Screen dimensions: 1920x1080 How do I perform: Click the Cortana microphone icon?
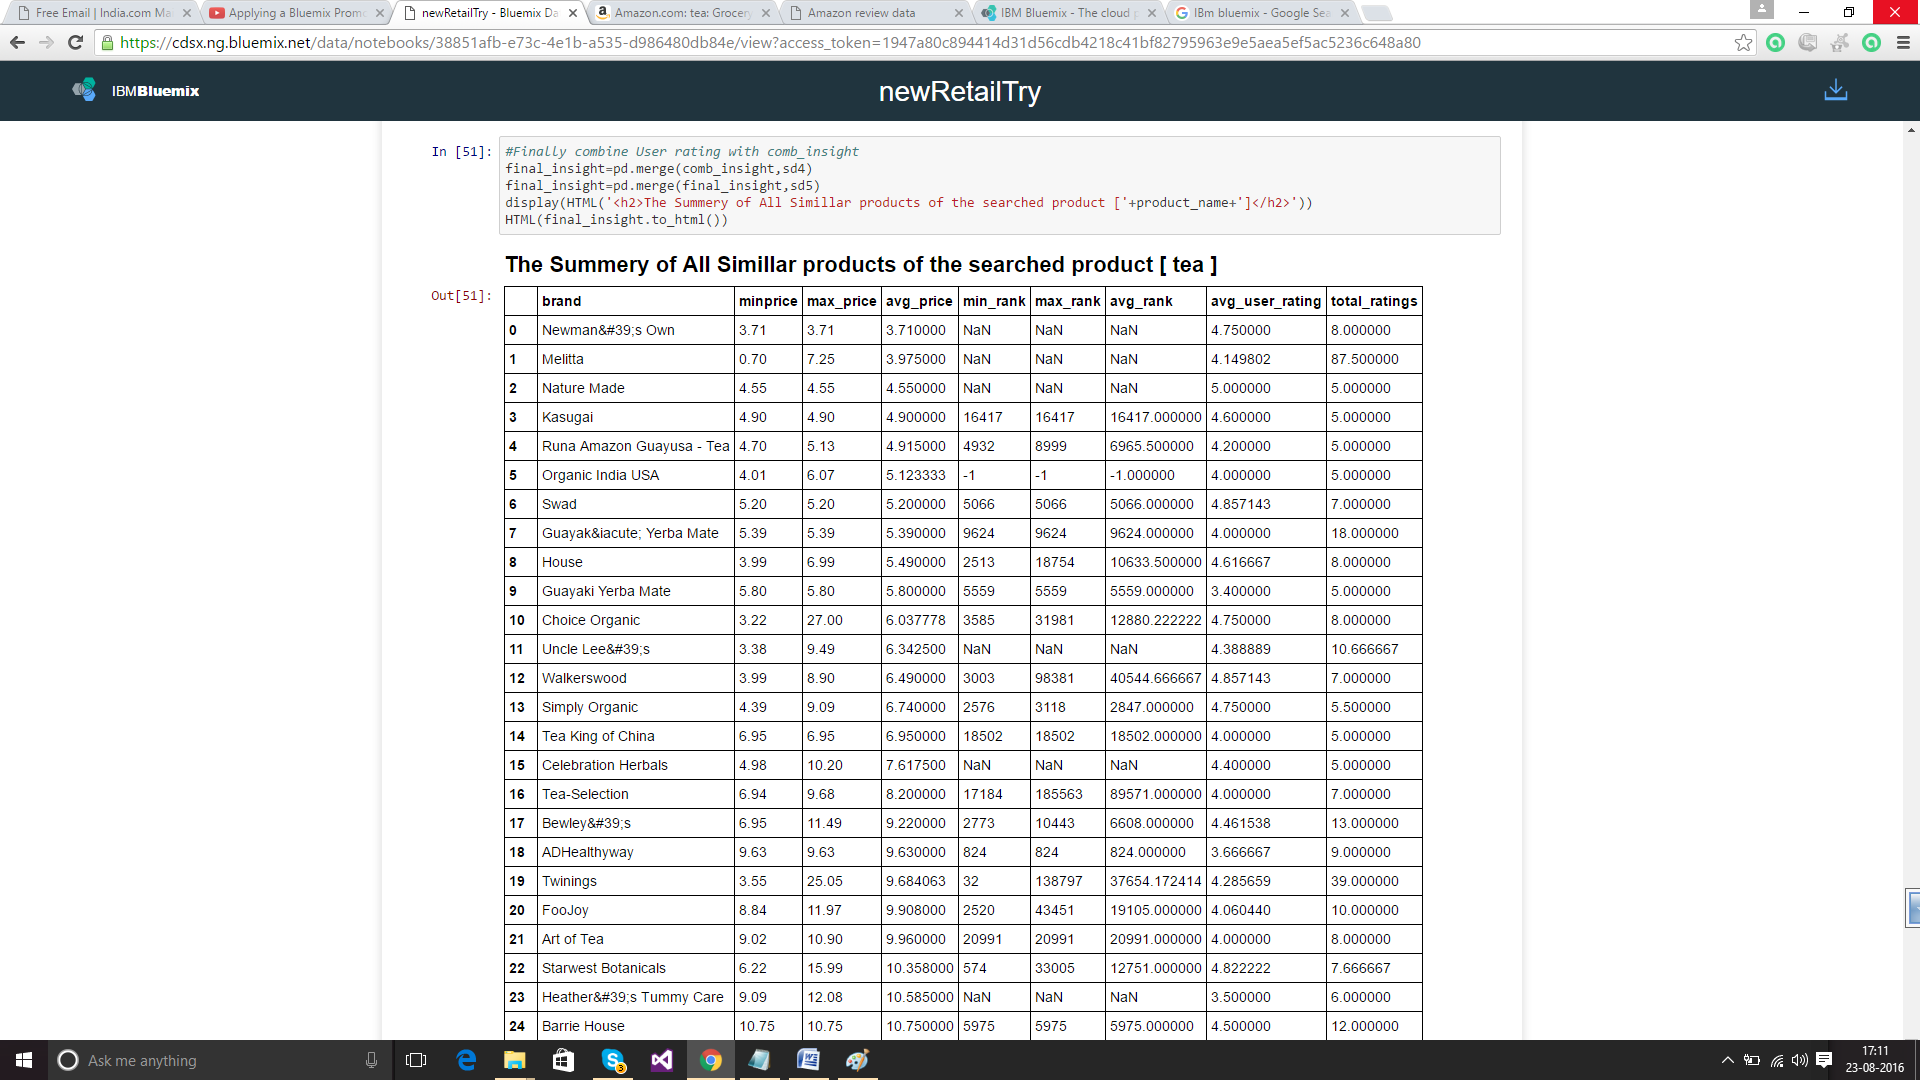(371, 1060)
